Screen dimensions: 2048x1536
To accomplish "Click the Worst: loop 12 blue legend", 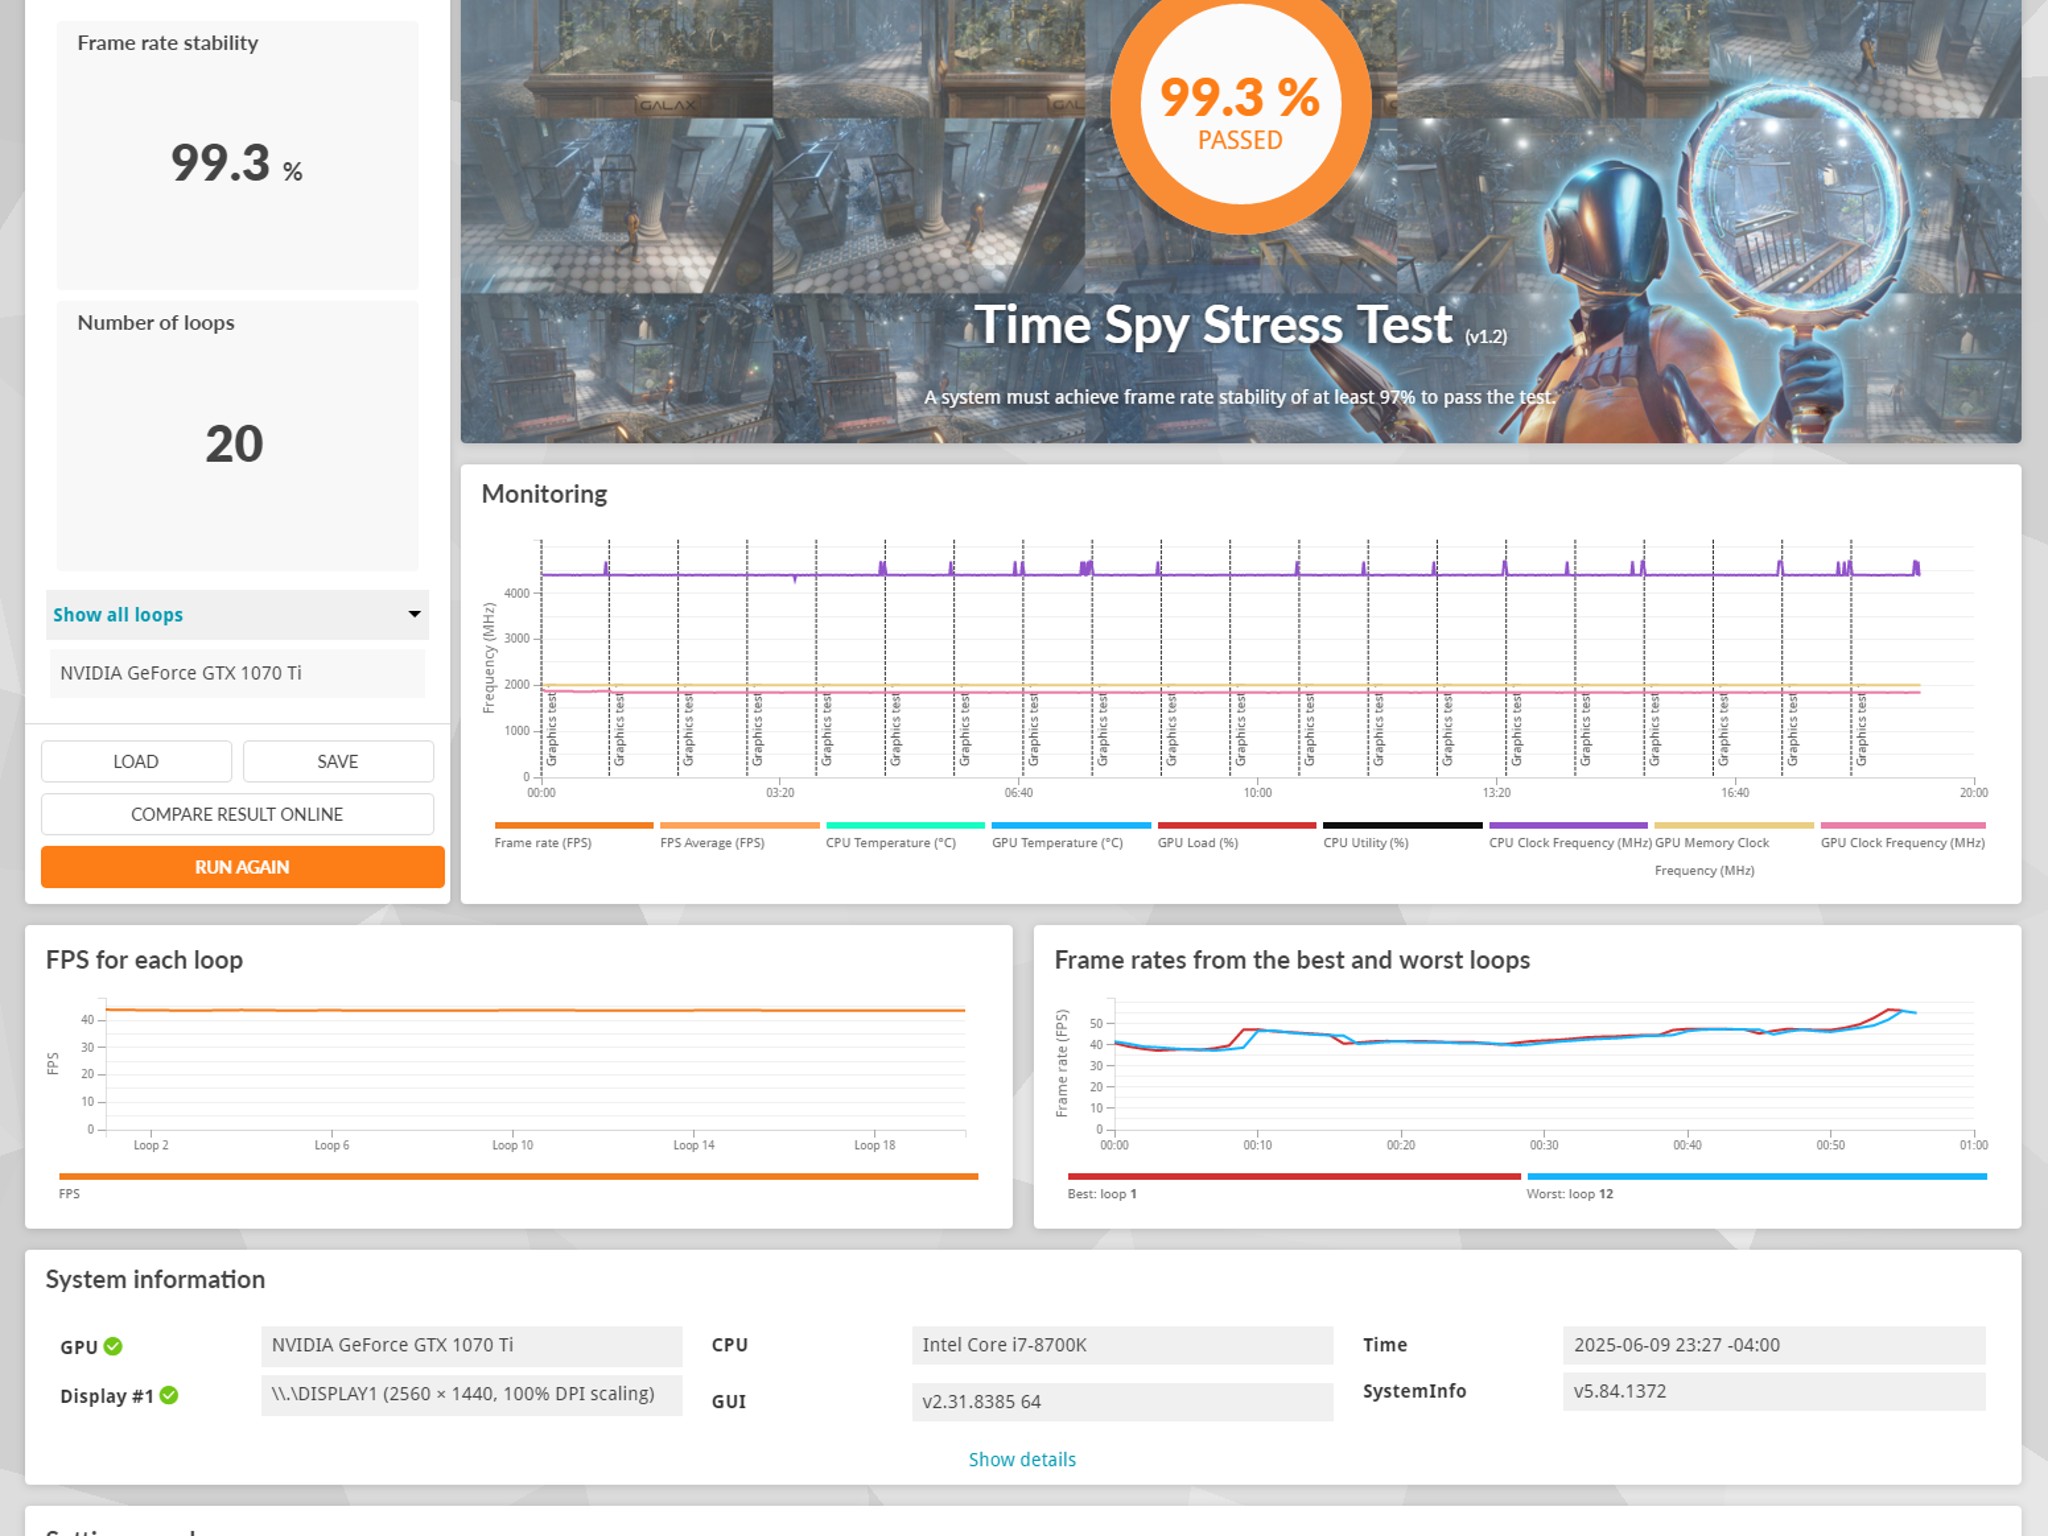I will (x=1756, y=1177).
